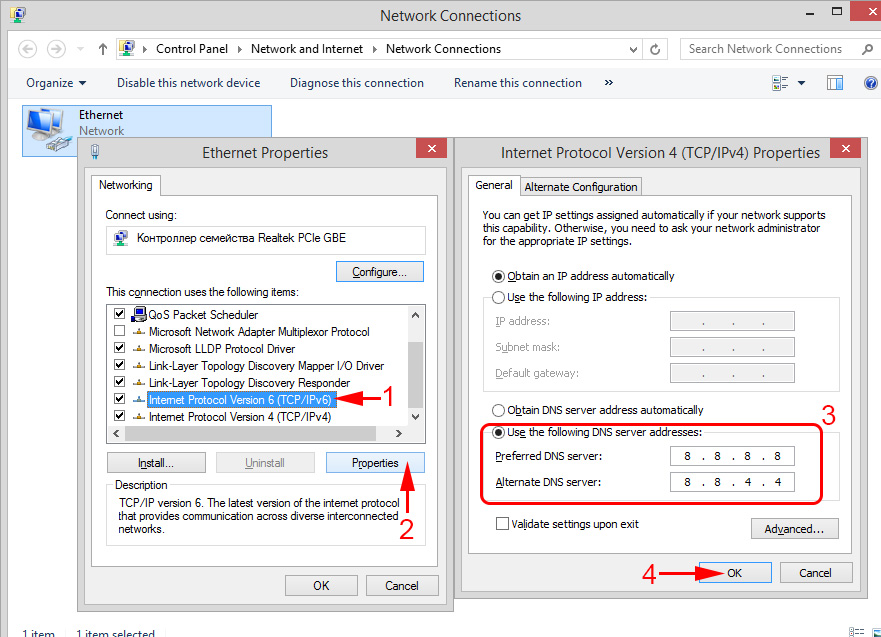Uncheck QoS Packet Scheduler checkbox
Image resolution: width=881 pixels, height=637 pixels.
pos(120,313)
